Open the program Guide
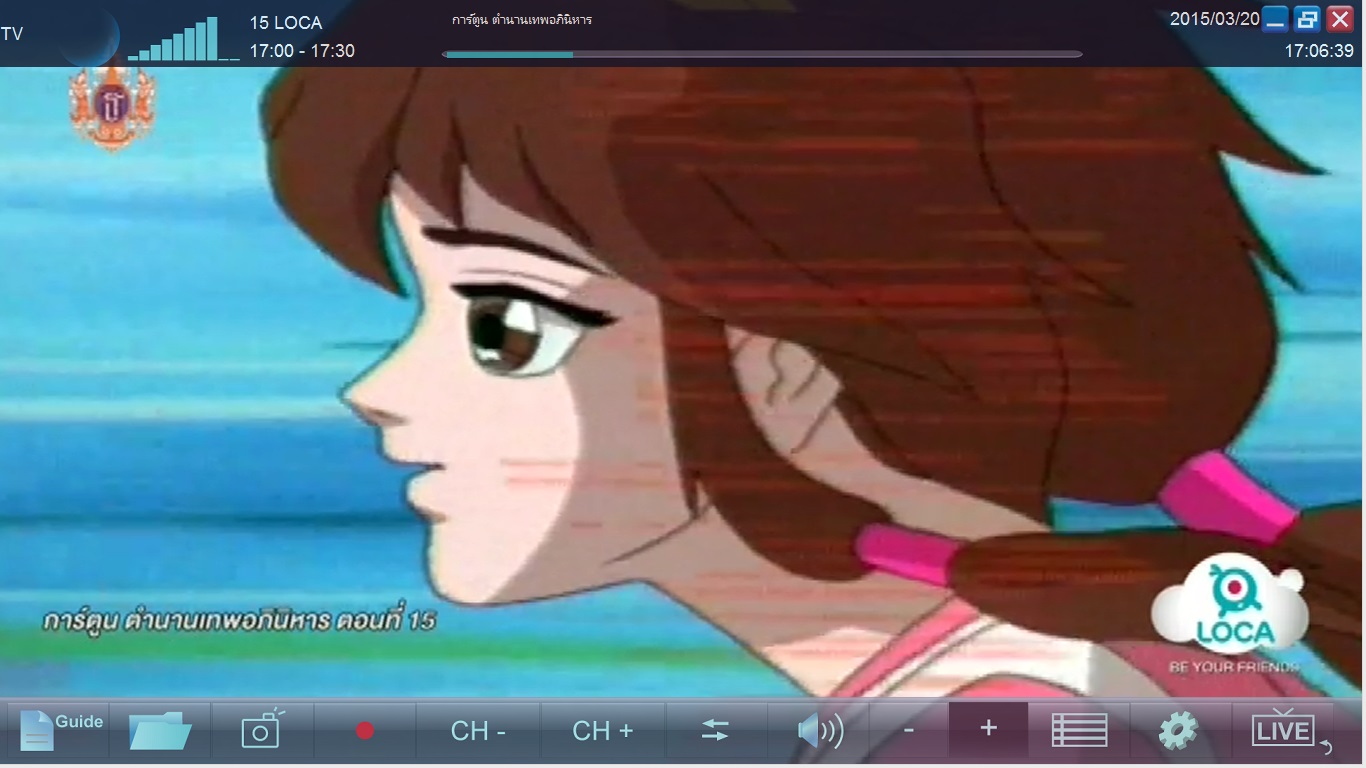Viewport: 1366px width, 768px height. [60, 731]
